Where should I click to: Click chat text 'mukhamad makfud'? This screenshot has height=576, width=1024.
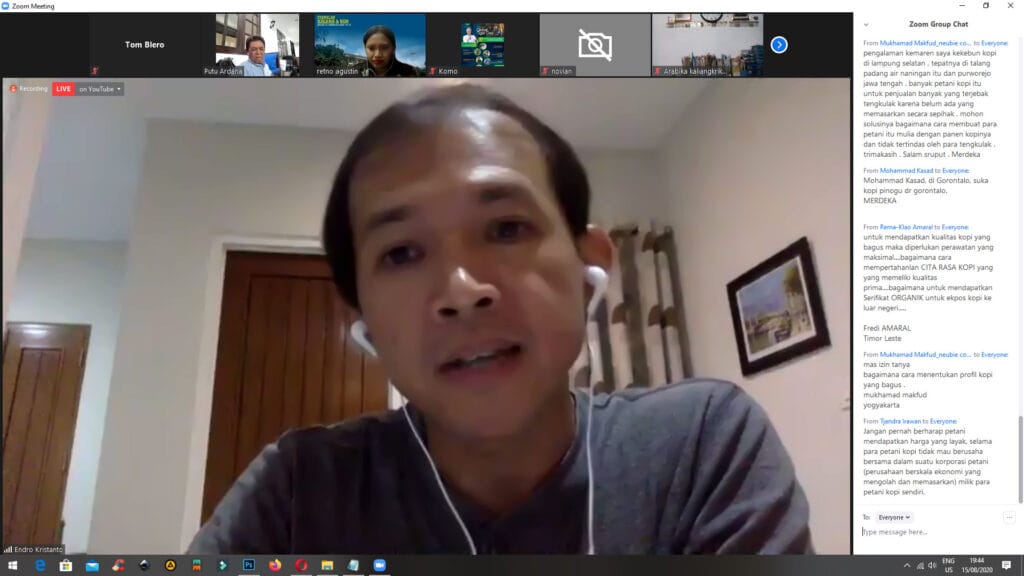coord(895,395)
